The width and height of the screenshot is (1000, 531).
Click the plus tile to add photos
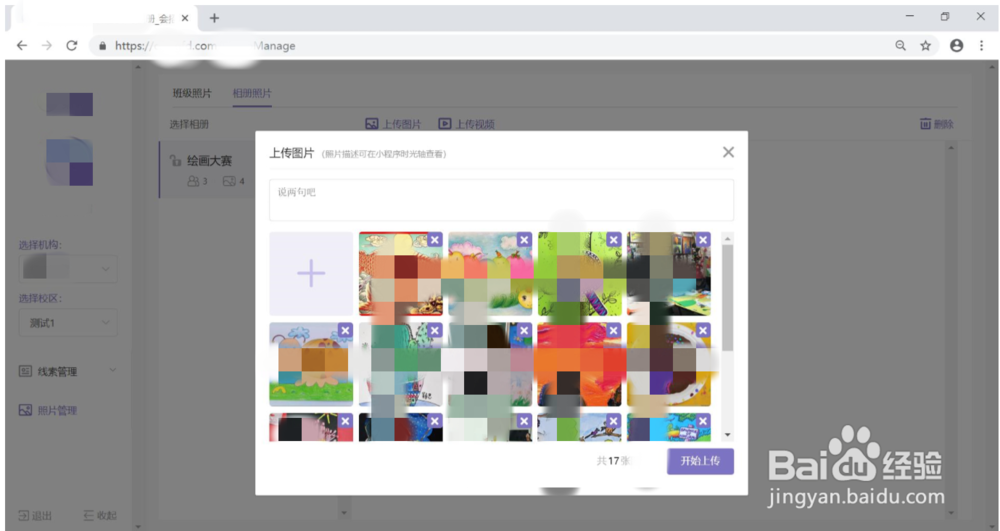coord(311,273)
